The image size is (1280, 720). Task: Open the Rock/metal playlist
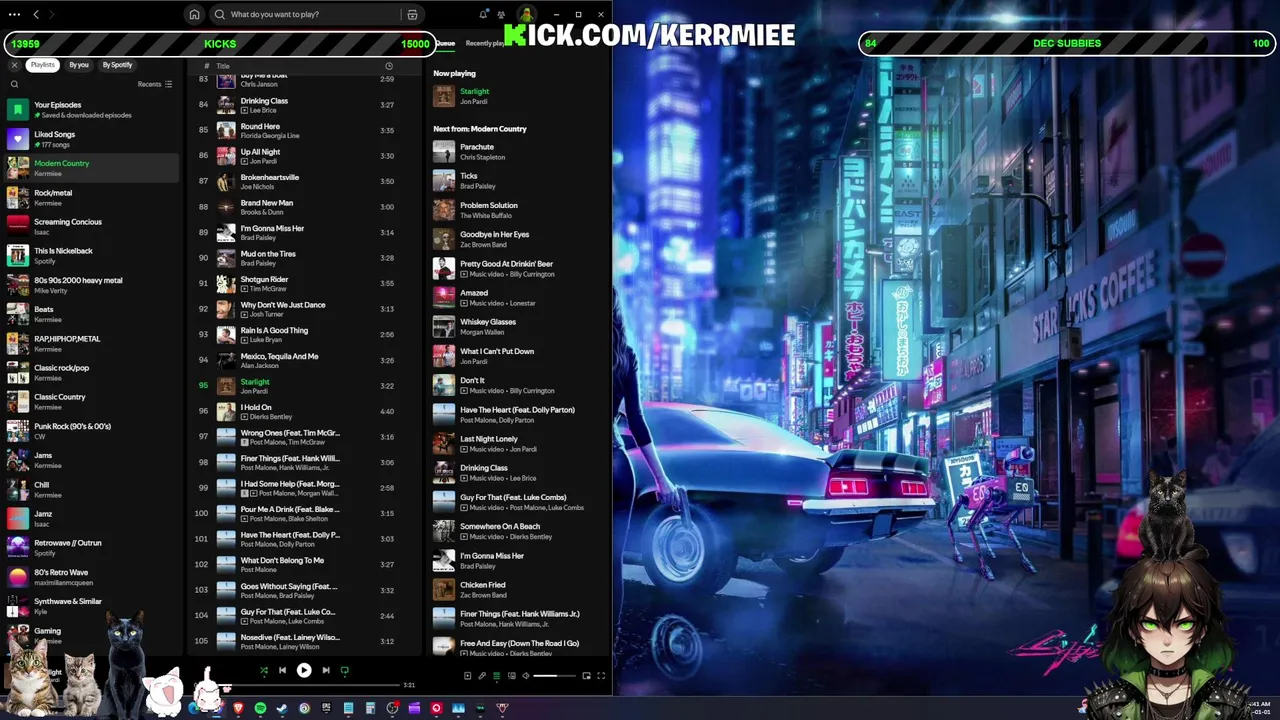[x=92, y=198]
